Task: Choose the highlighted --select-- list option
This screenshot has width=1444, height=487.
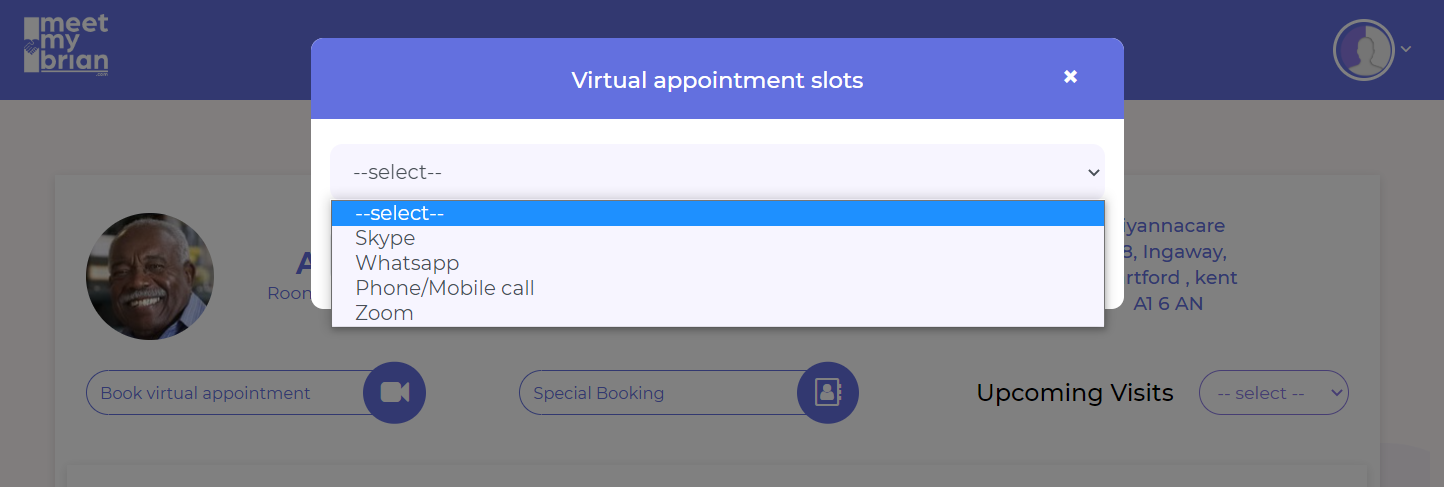Action: [399, 213]
